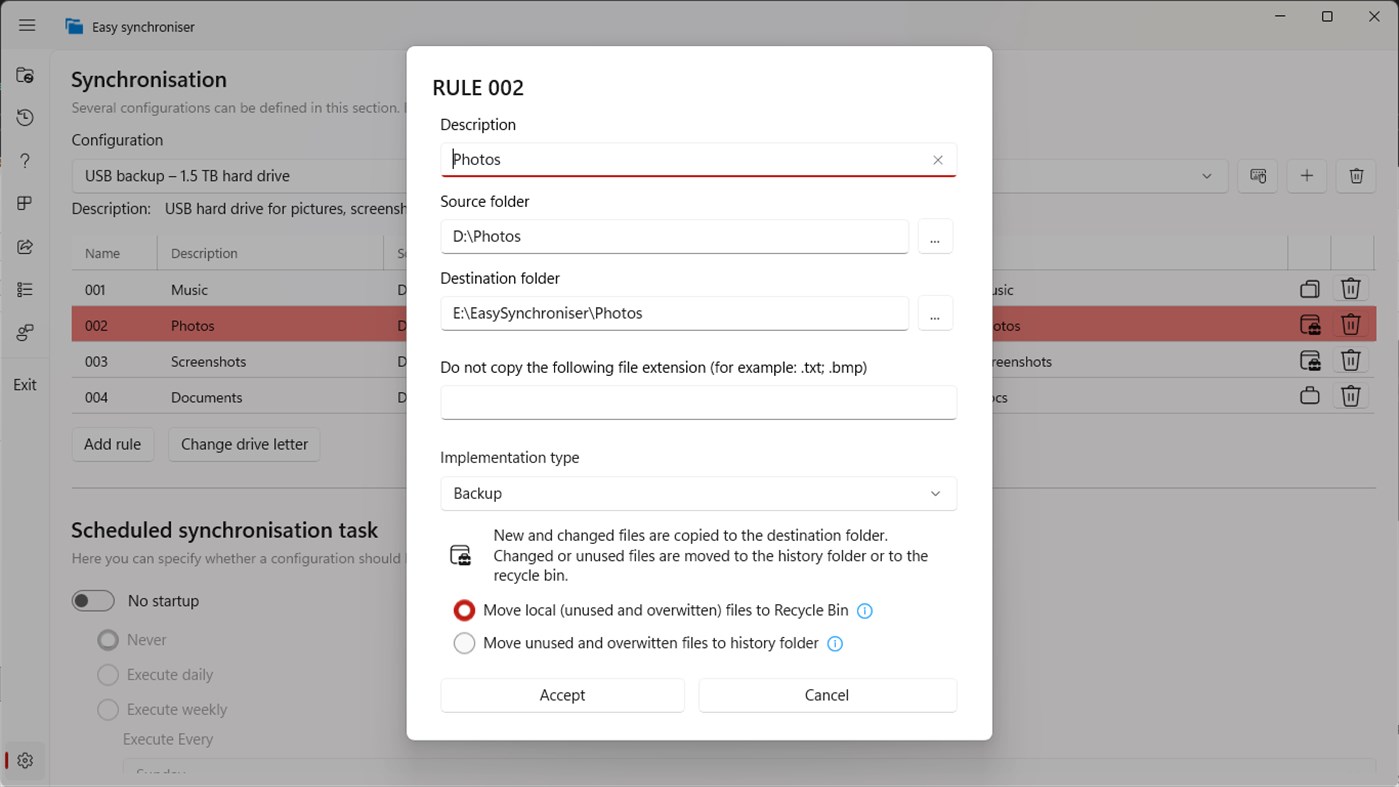
Task: Open the Synchronisation page from sidebar folder icon
Action: 25,75
